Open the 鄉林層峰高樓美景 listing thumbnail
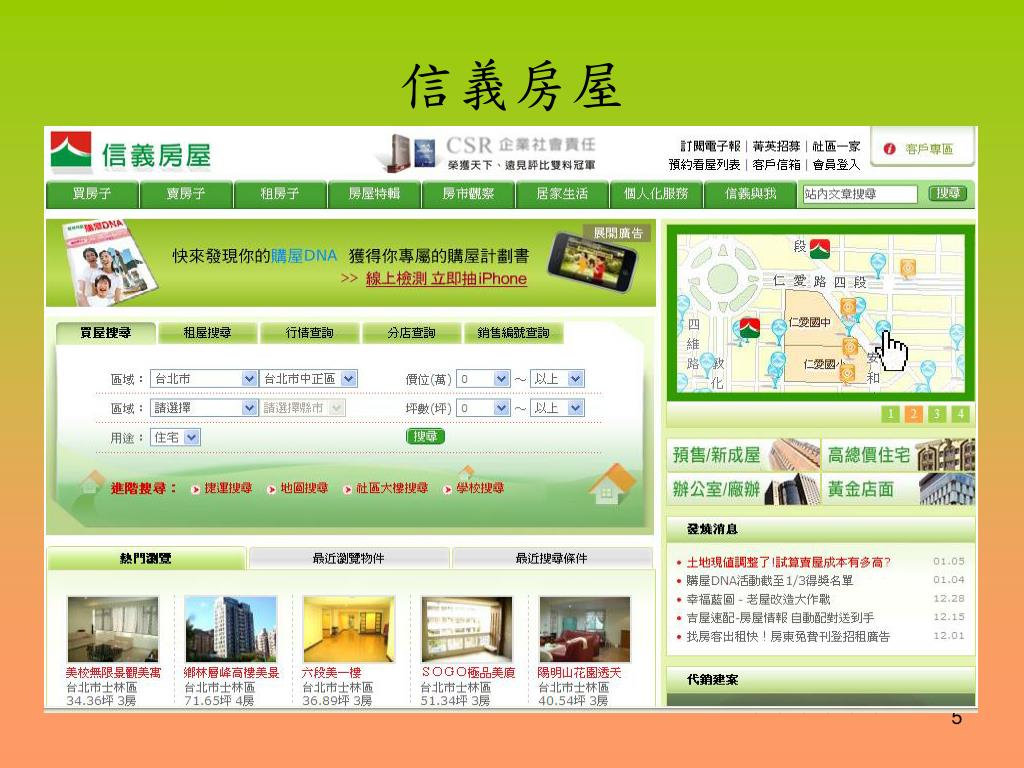This screenshot has height=768, width=1024. coord(231,630)
